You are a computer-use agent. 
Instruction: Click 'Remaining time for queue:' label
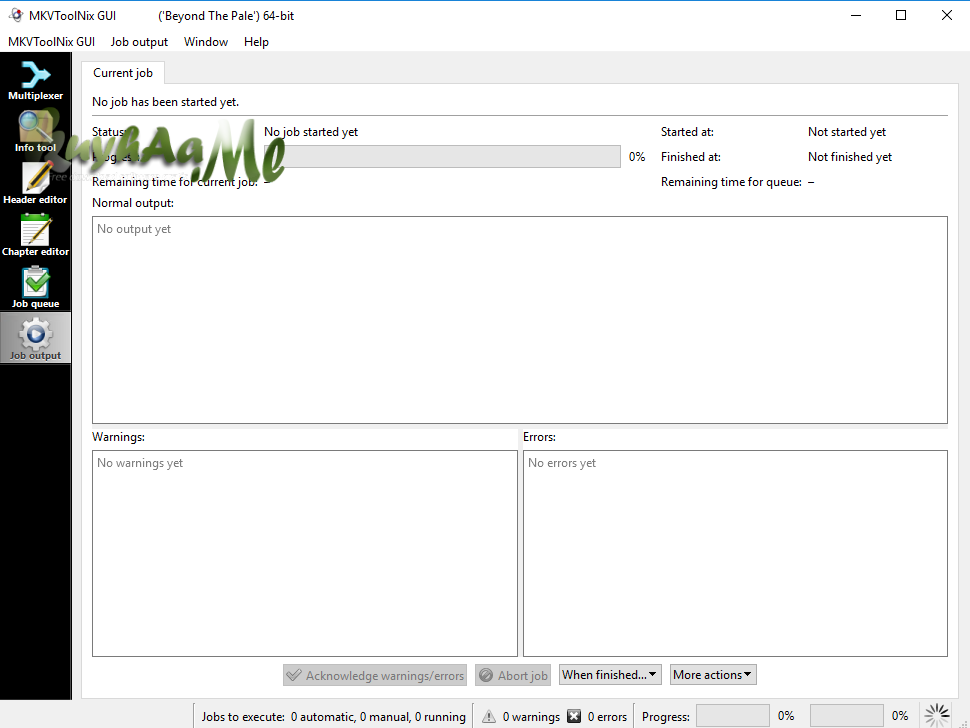coord(731,182)
